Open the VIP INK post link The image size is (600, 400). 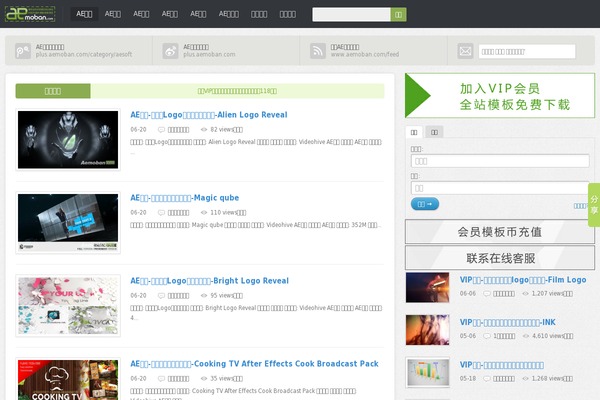(x=508, y=323)
